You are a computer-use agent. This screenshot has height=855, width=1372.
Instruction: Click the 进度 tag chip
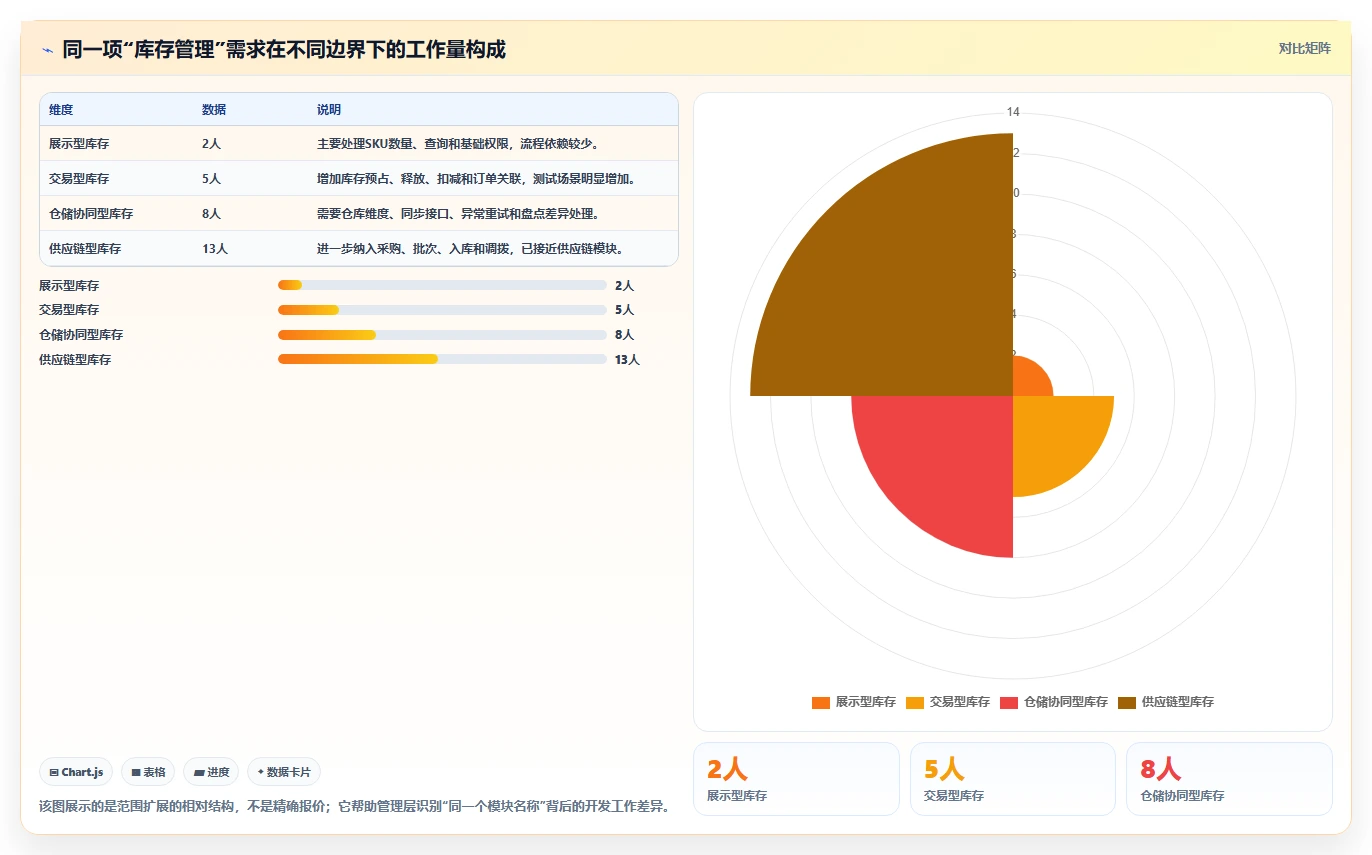click(211, 772)
